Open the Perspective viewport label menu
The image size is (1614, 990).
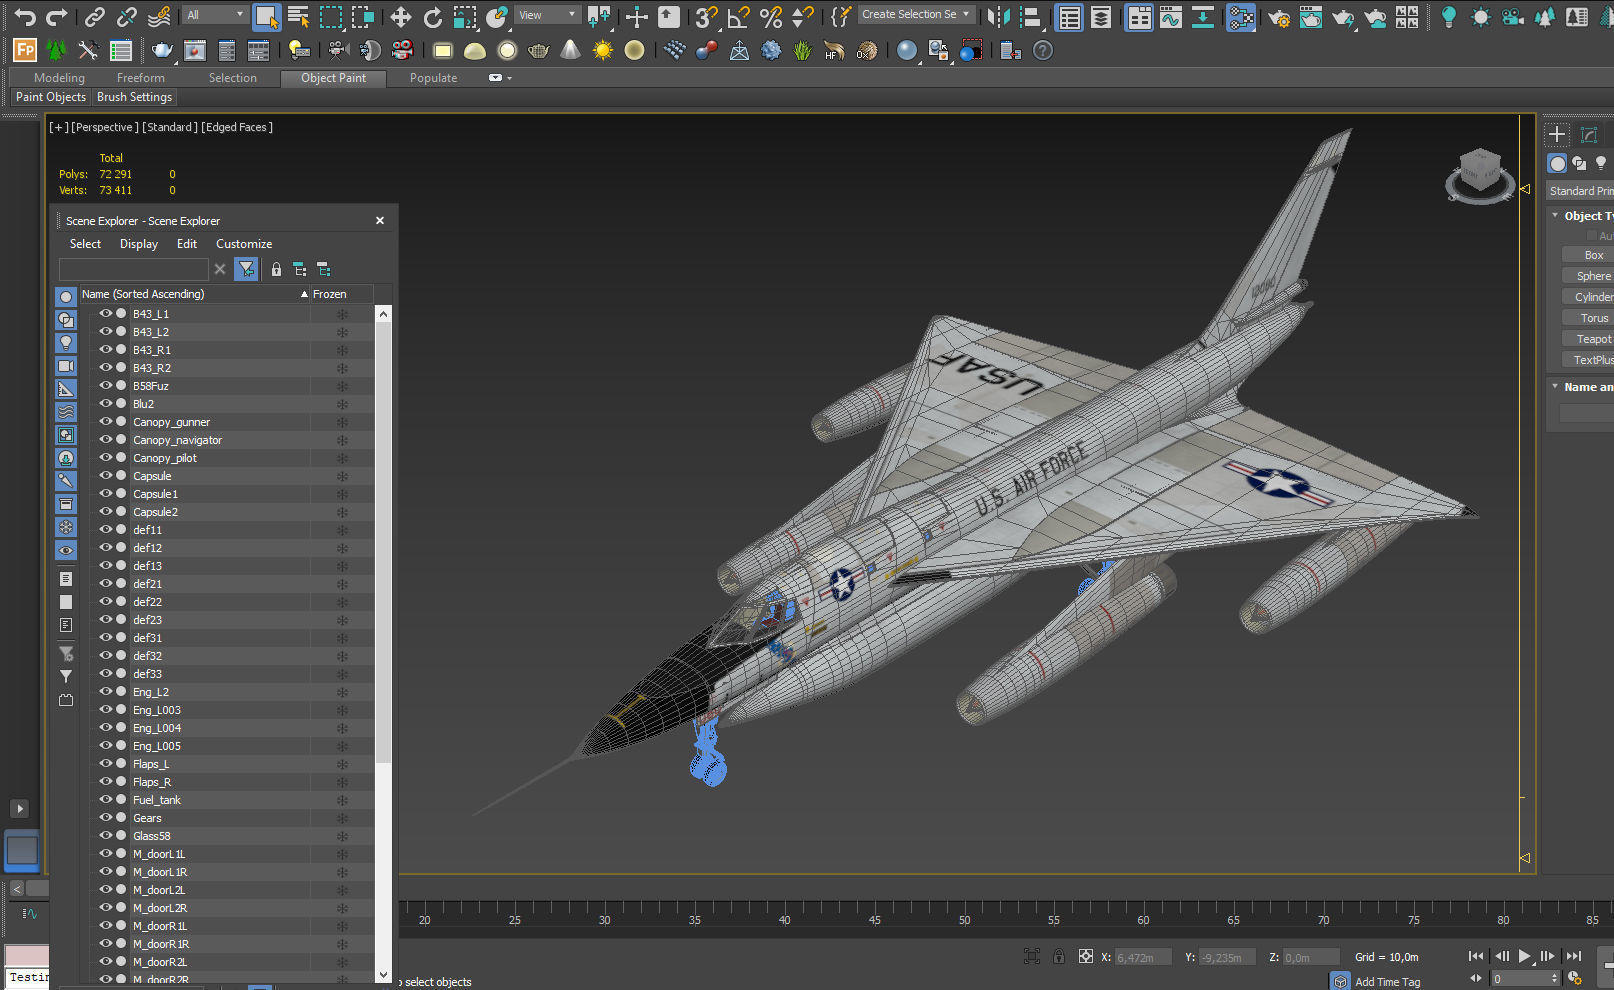pyautogui.click(x=105, y=127)
